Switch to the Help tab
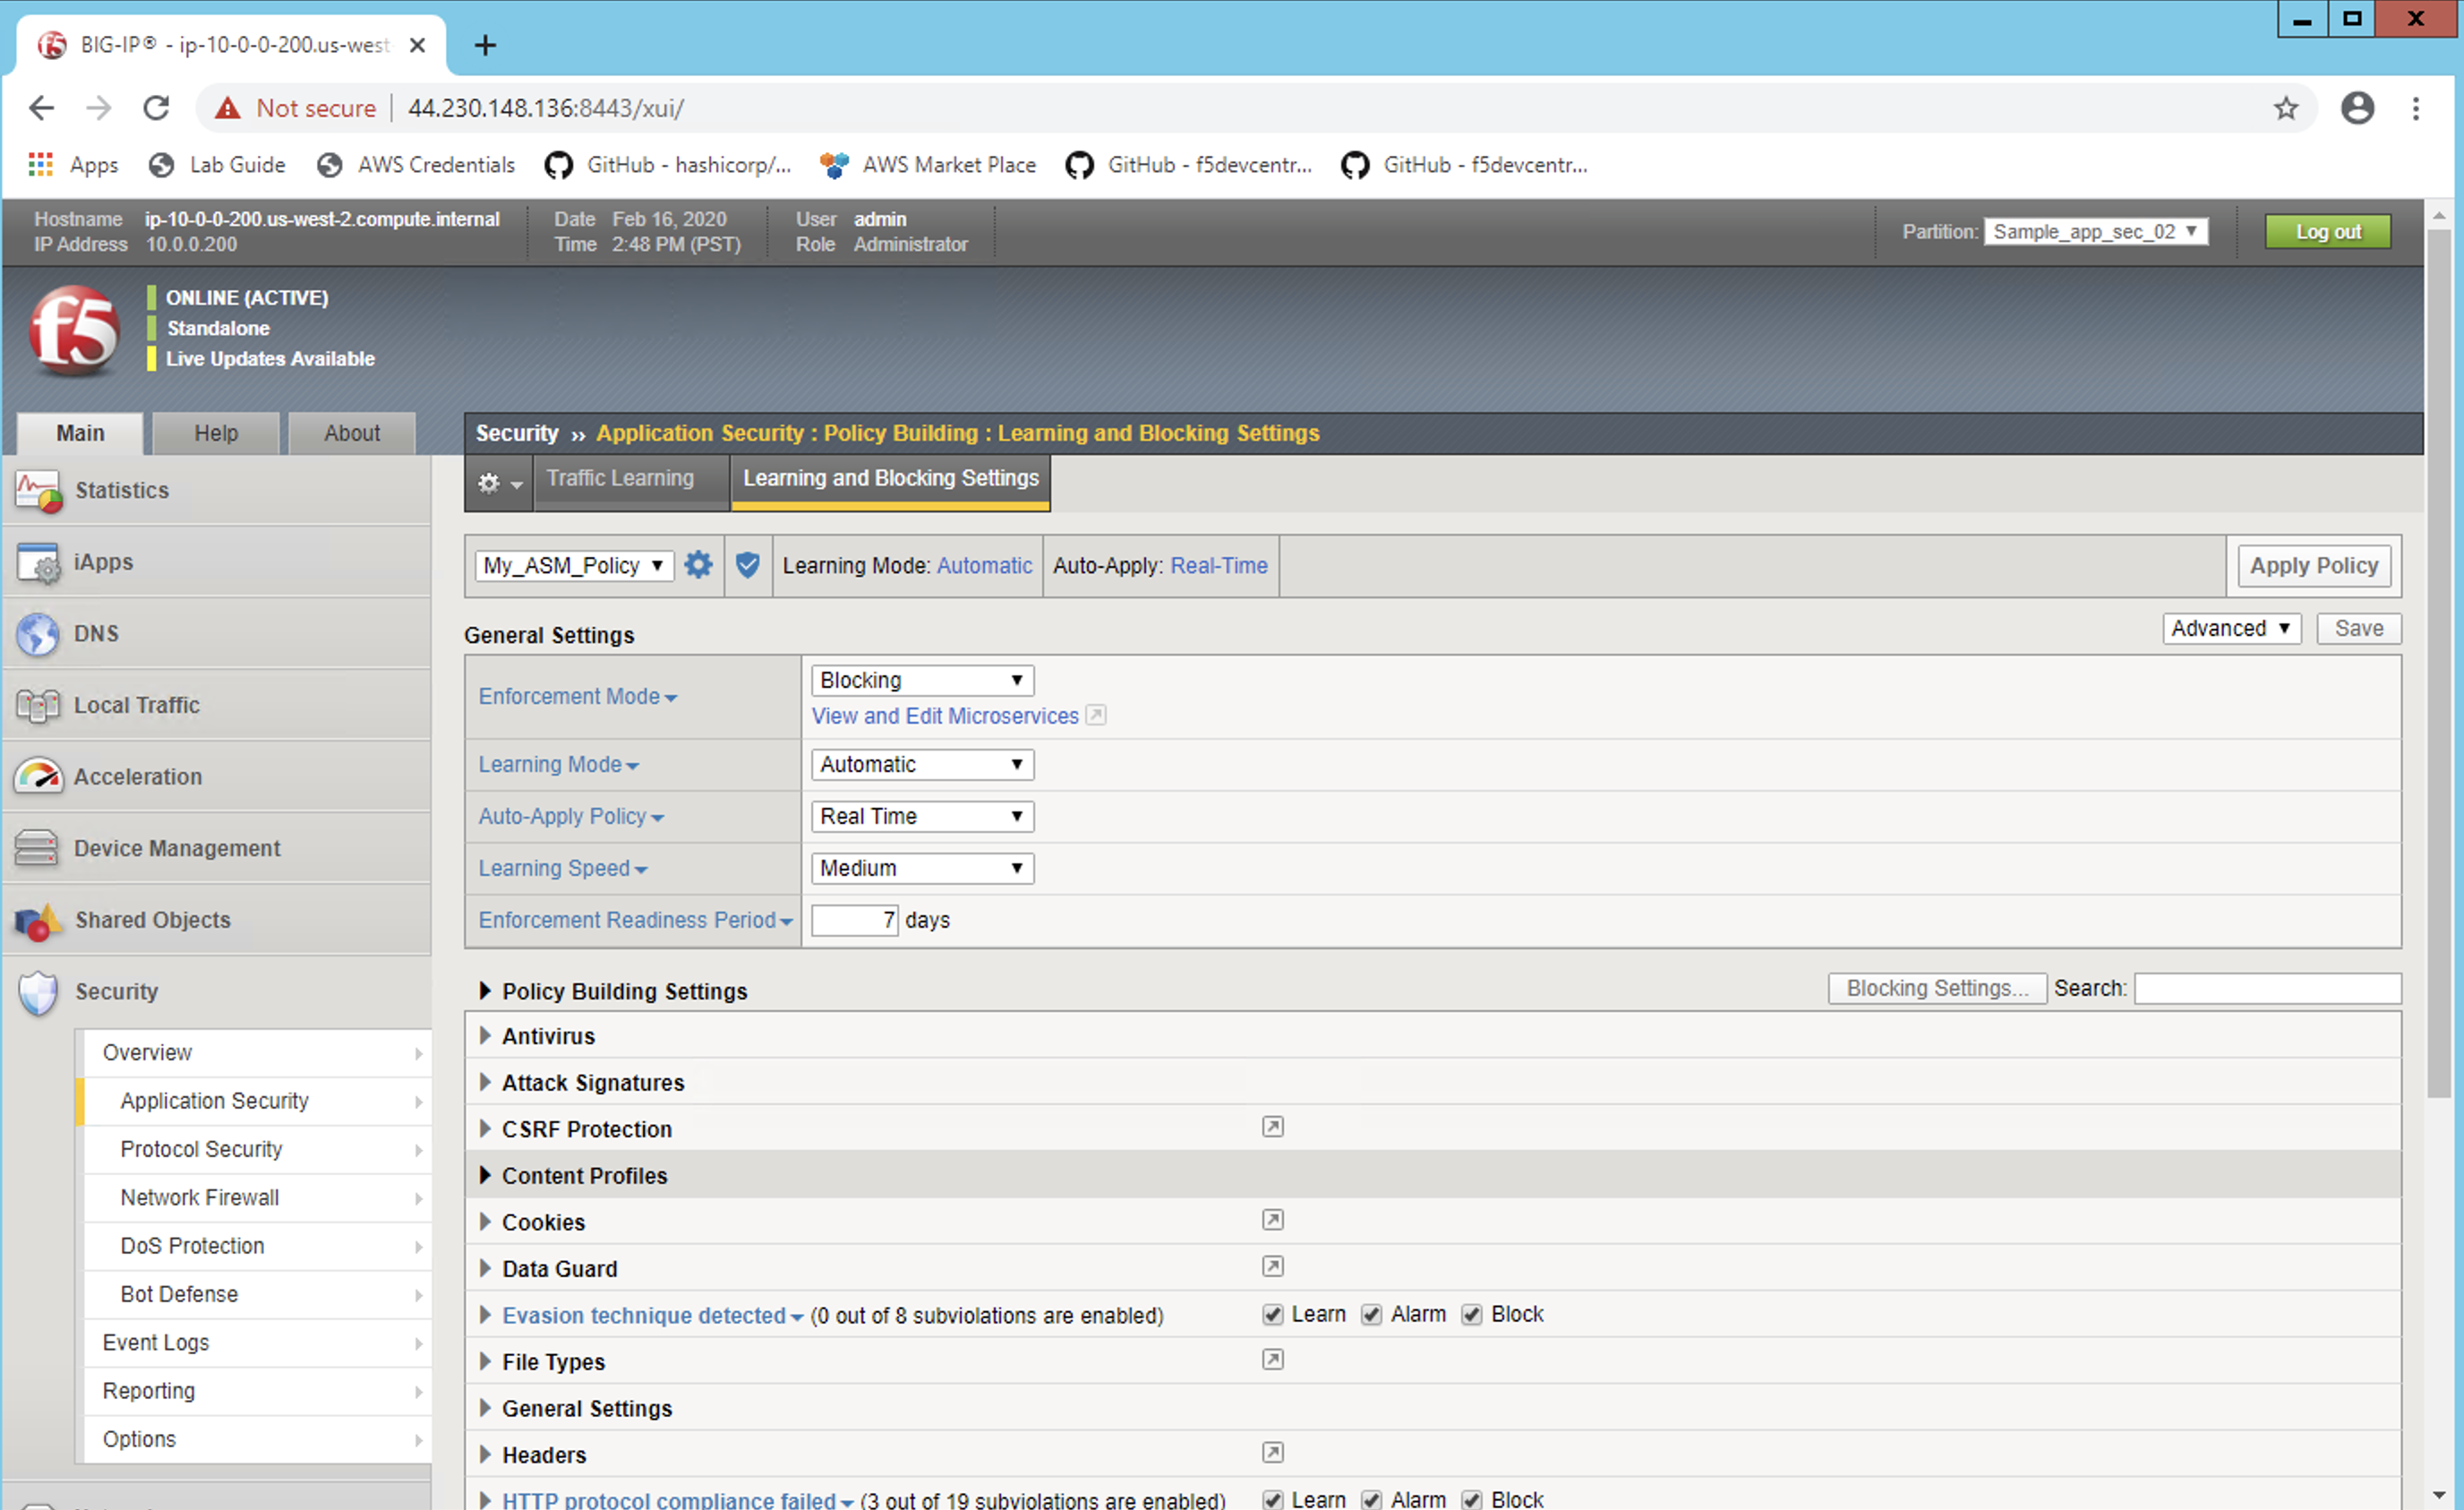Viewport: 2464px width, 1510px height. click(216, 434)
